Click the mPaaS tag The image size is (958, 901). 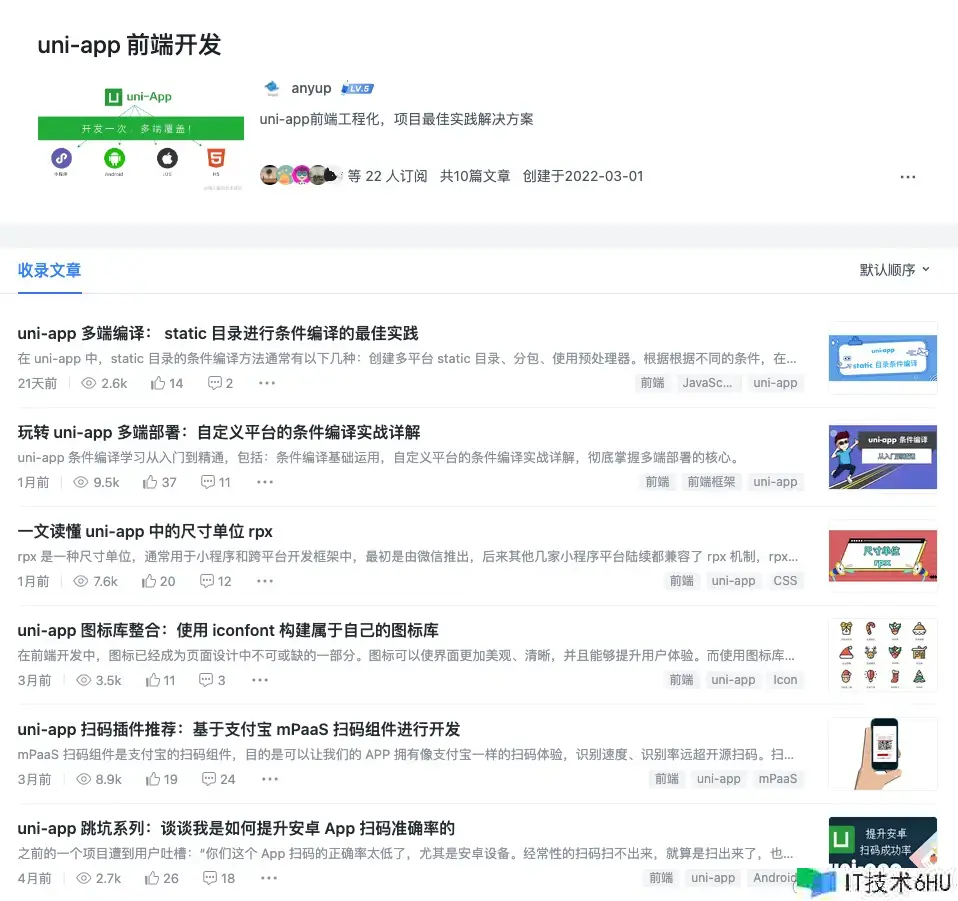coord(778,779)
